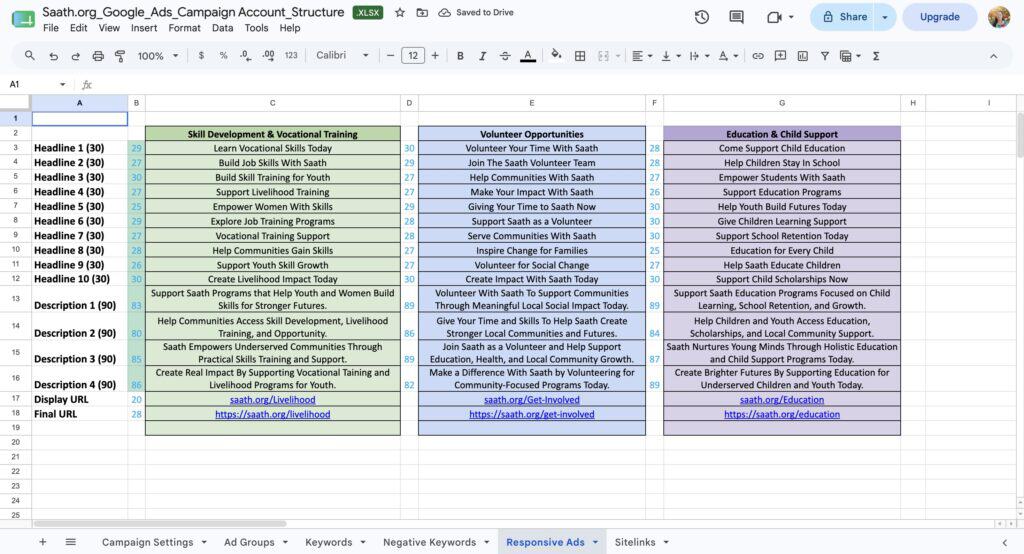The image size is (1024, 554).
Task: Open the comments panel icon
Action: pyautogui.click(x=737, y=17)
